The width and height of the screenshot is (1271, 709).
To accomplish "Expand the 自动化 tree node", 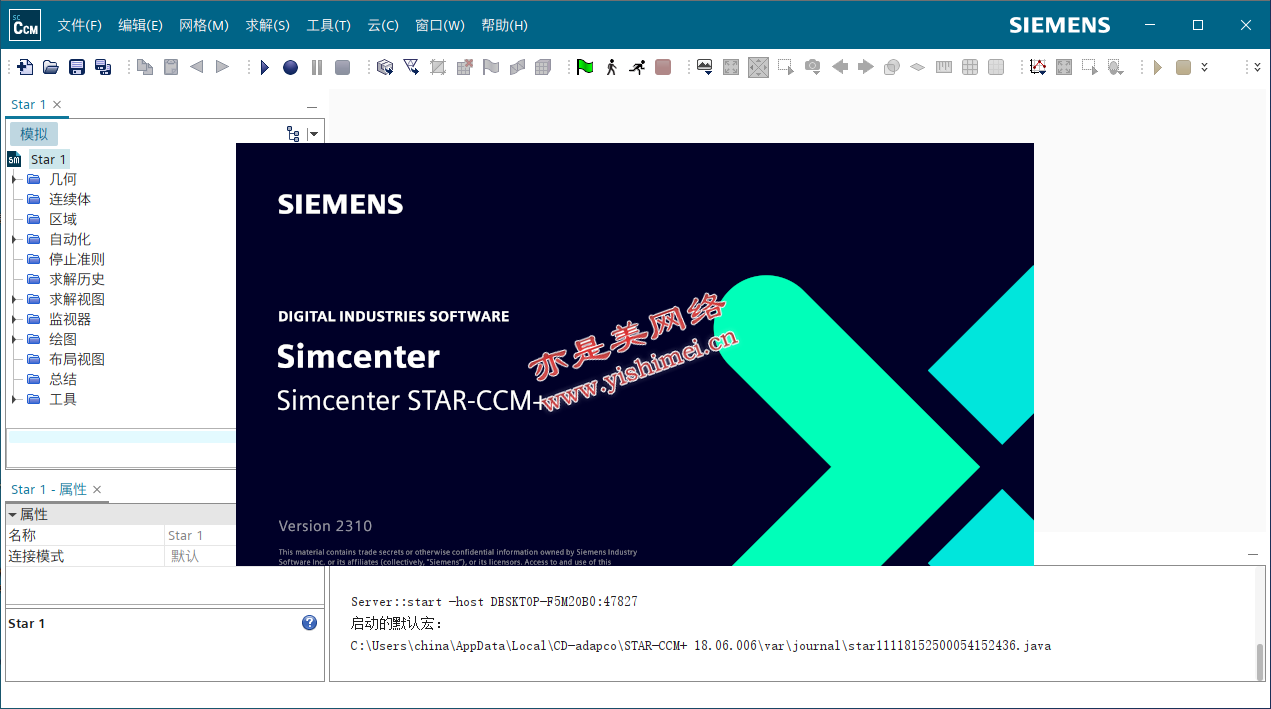I will (14, 239).
